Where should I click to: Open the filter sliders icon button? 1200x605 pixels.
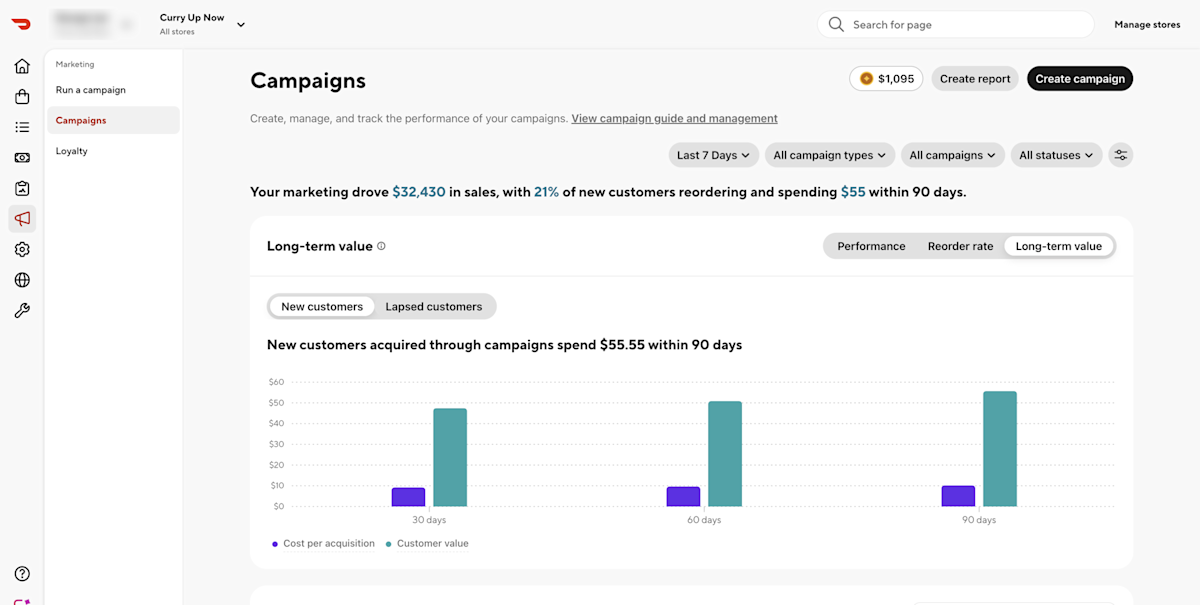(1121, 155)
